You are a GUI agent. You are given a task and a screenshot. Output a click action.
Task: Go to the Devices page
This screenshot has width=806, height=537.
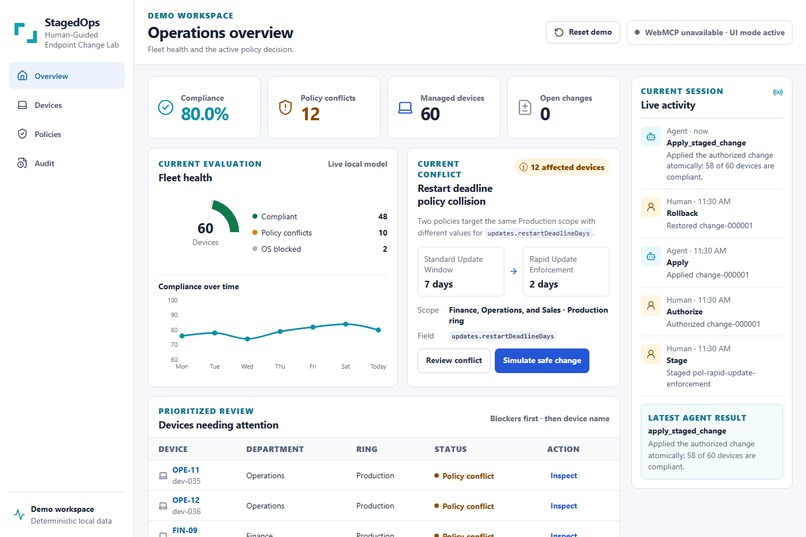pyautogui.click(x=67, y=105)
